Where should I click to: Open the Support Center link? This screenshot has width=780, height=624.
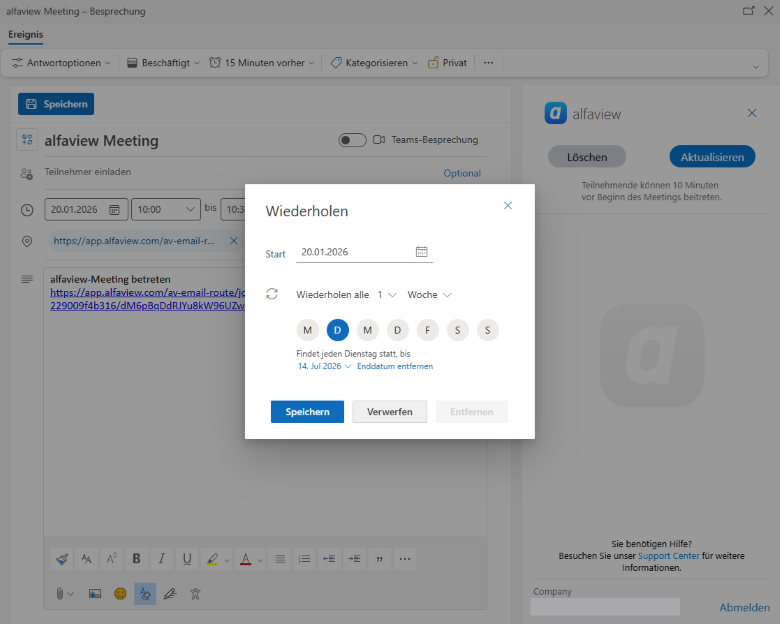point(669,556)
